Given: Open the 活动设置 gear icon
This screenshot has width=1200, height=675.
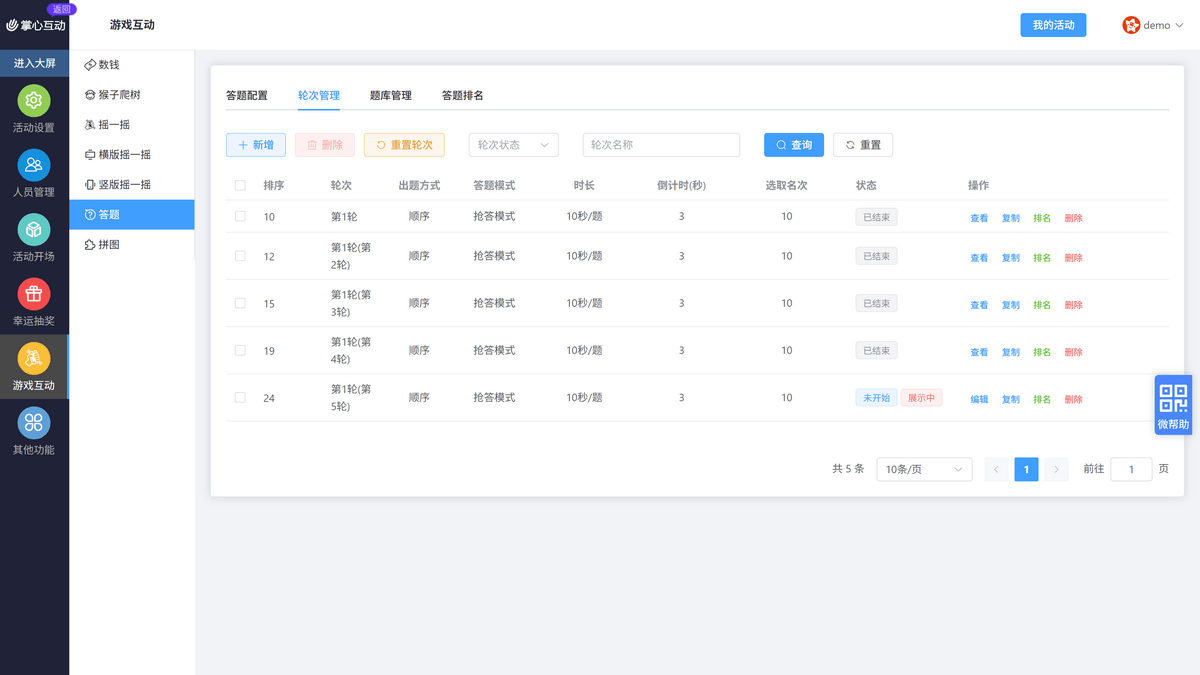Looking at the screenshot, I should tap(34, 100).
